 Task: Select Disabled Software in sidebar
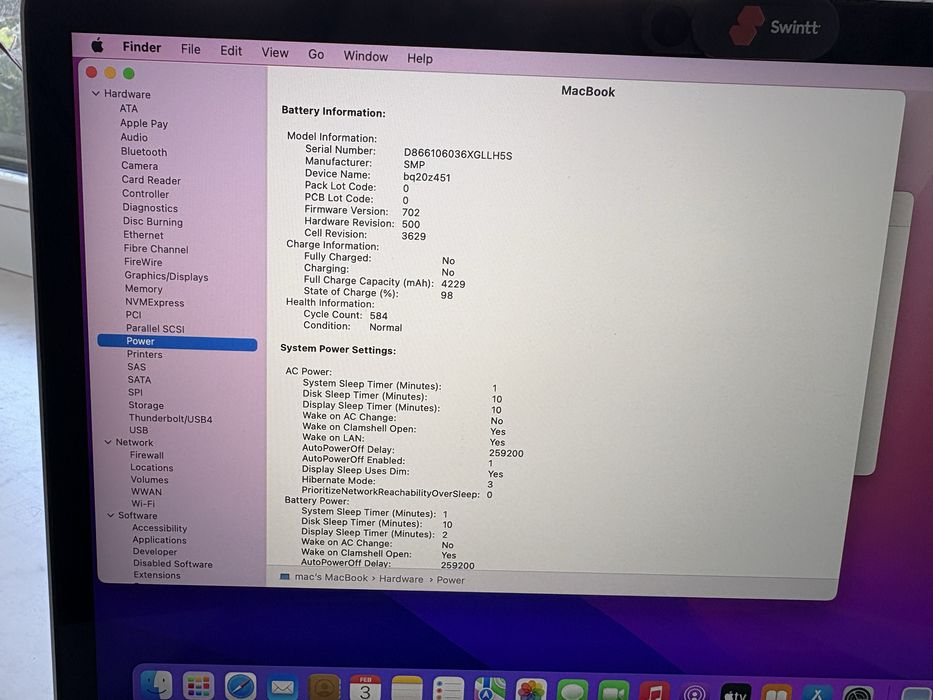173,564
